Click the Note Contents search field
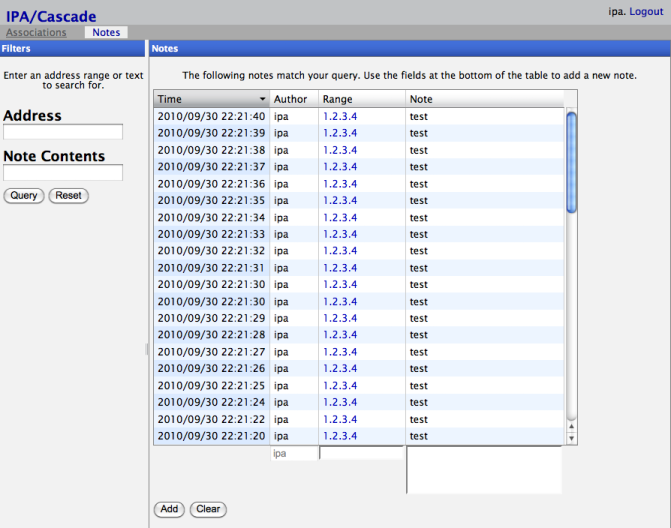The height and width of the screenshot is (528, 671). [63, 173]
